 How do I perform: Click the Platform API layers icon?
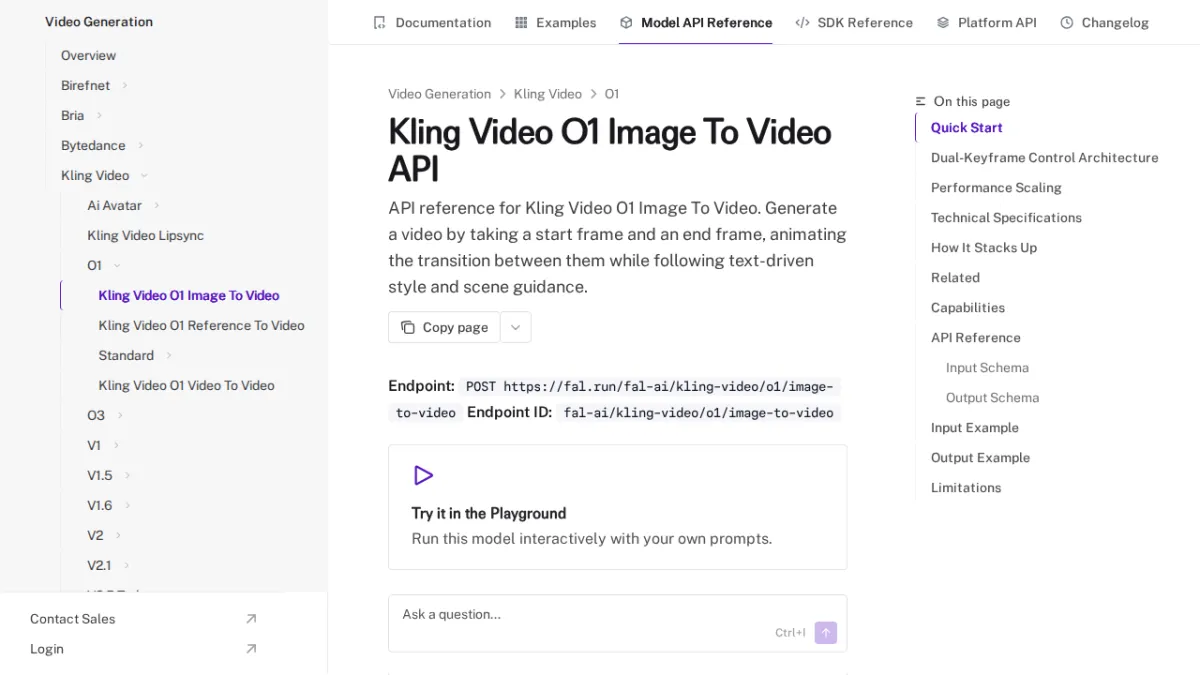pos(943,22)
